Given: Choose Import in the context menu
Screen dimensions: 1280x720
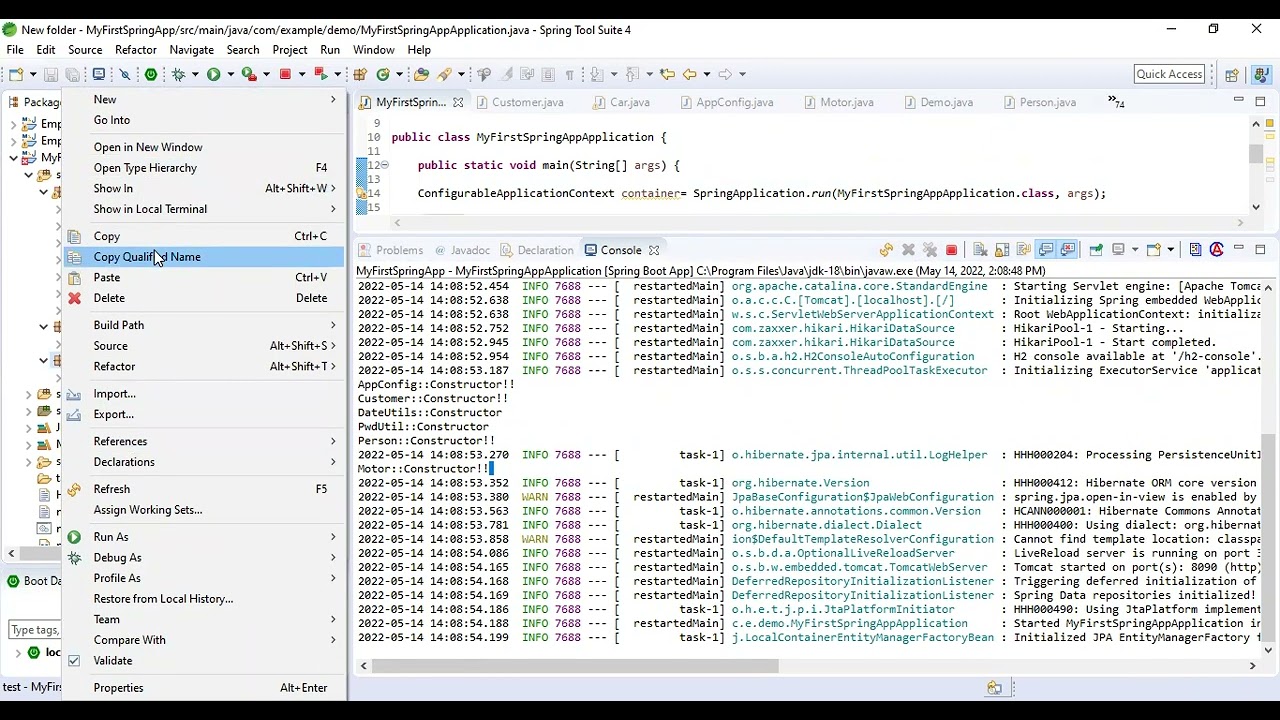Looking at the screenshot, I should 204,394.
